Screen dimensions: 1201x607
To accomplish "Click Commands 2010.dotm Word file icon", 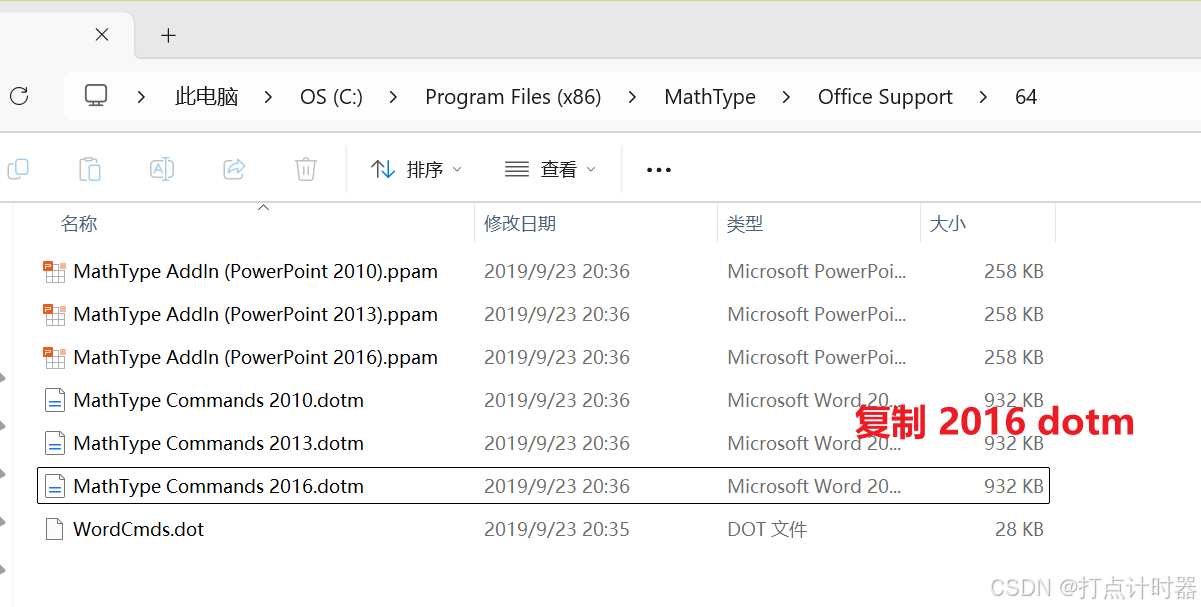I will [55, 400].
